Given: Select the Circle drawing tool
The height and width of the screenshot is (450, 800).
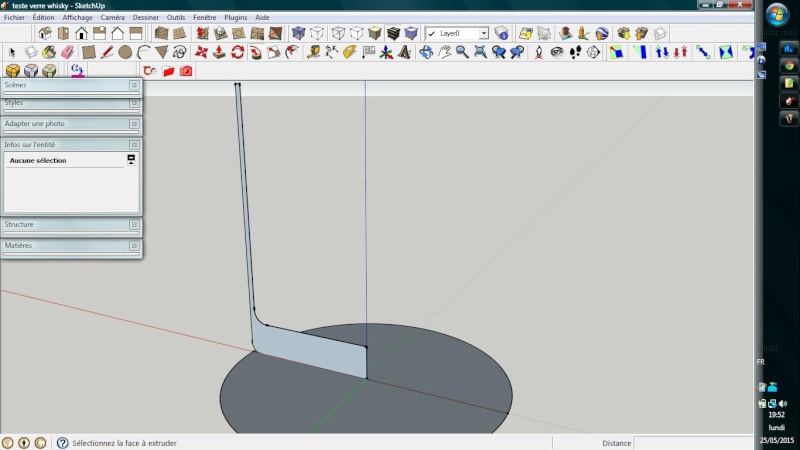Looking at the screenshot, I should 125,52.
